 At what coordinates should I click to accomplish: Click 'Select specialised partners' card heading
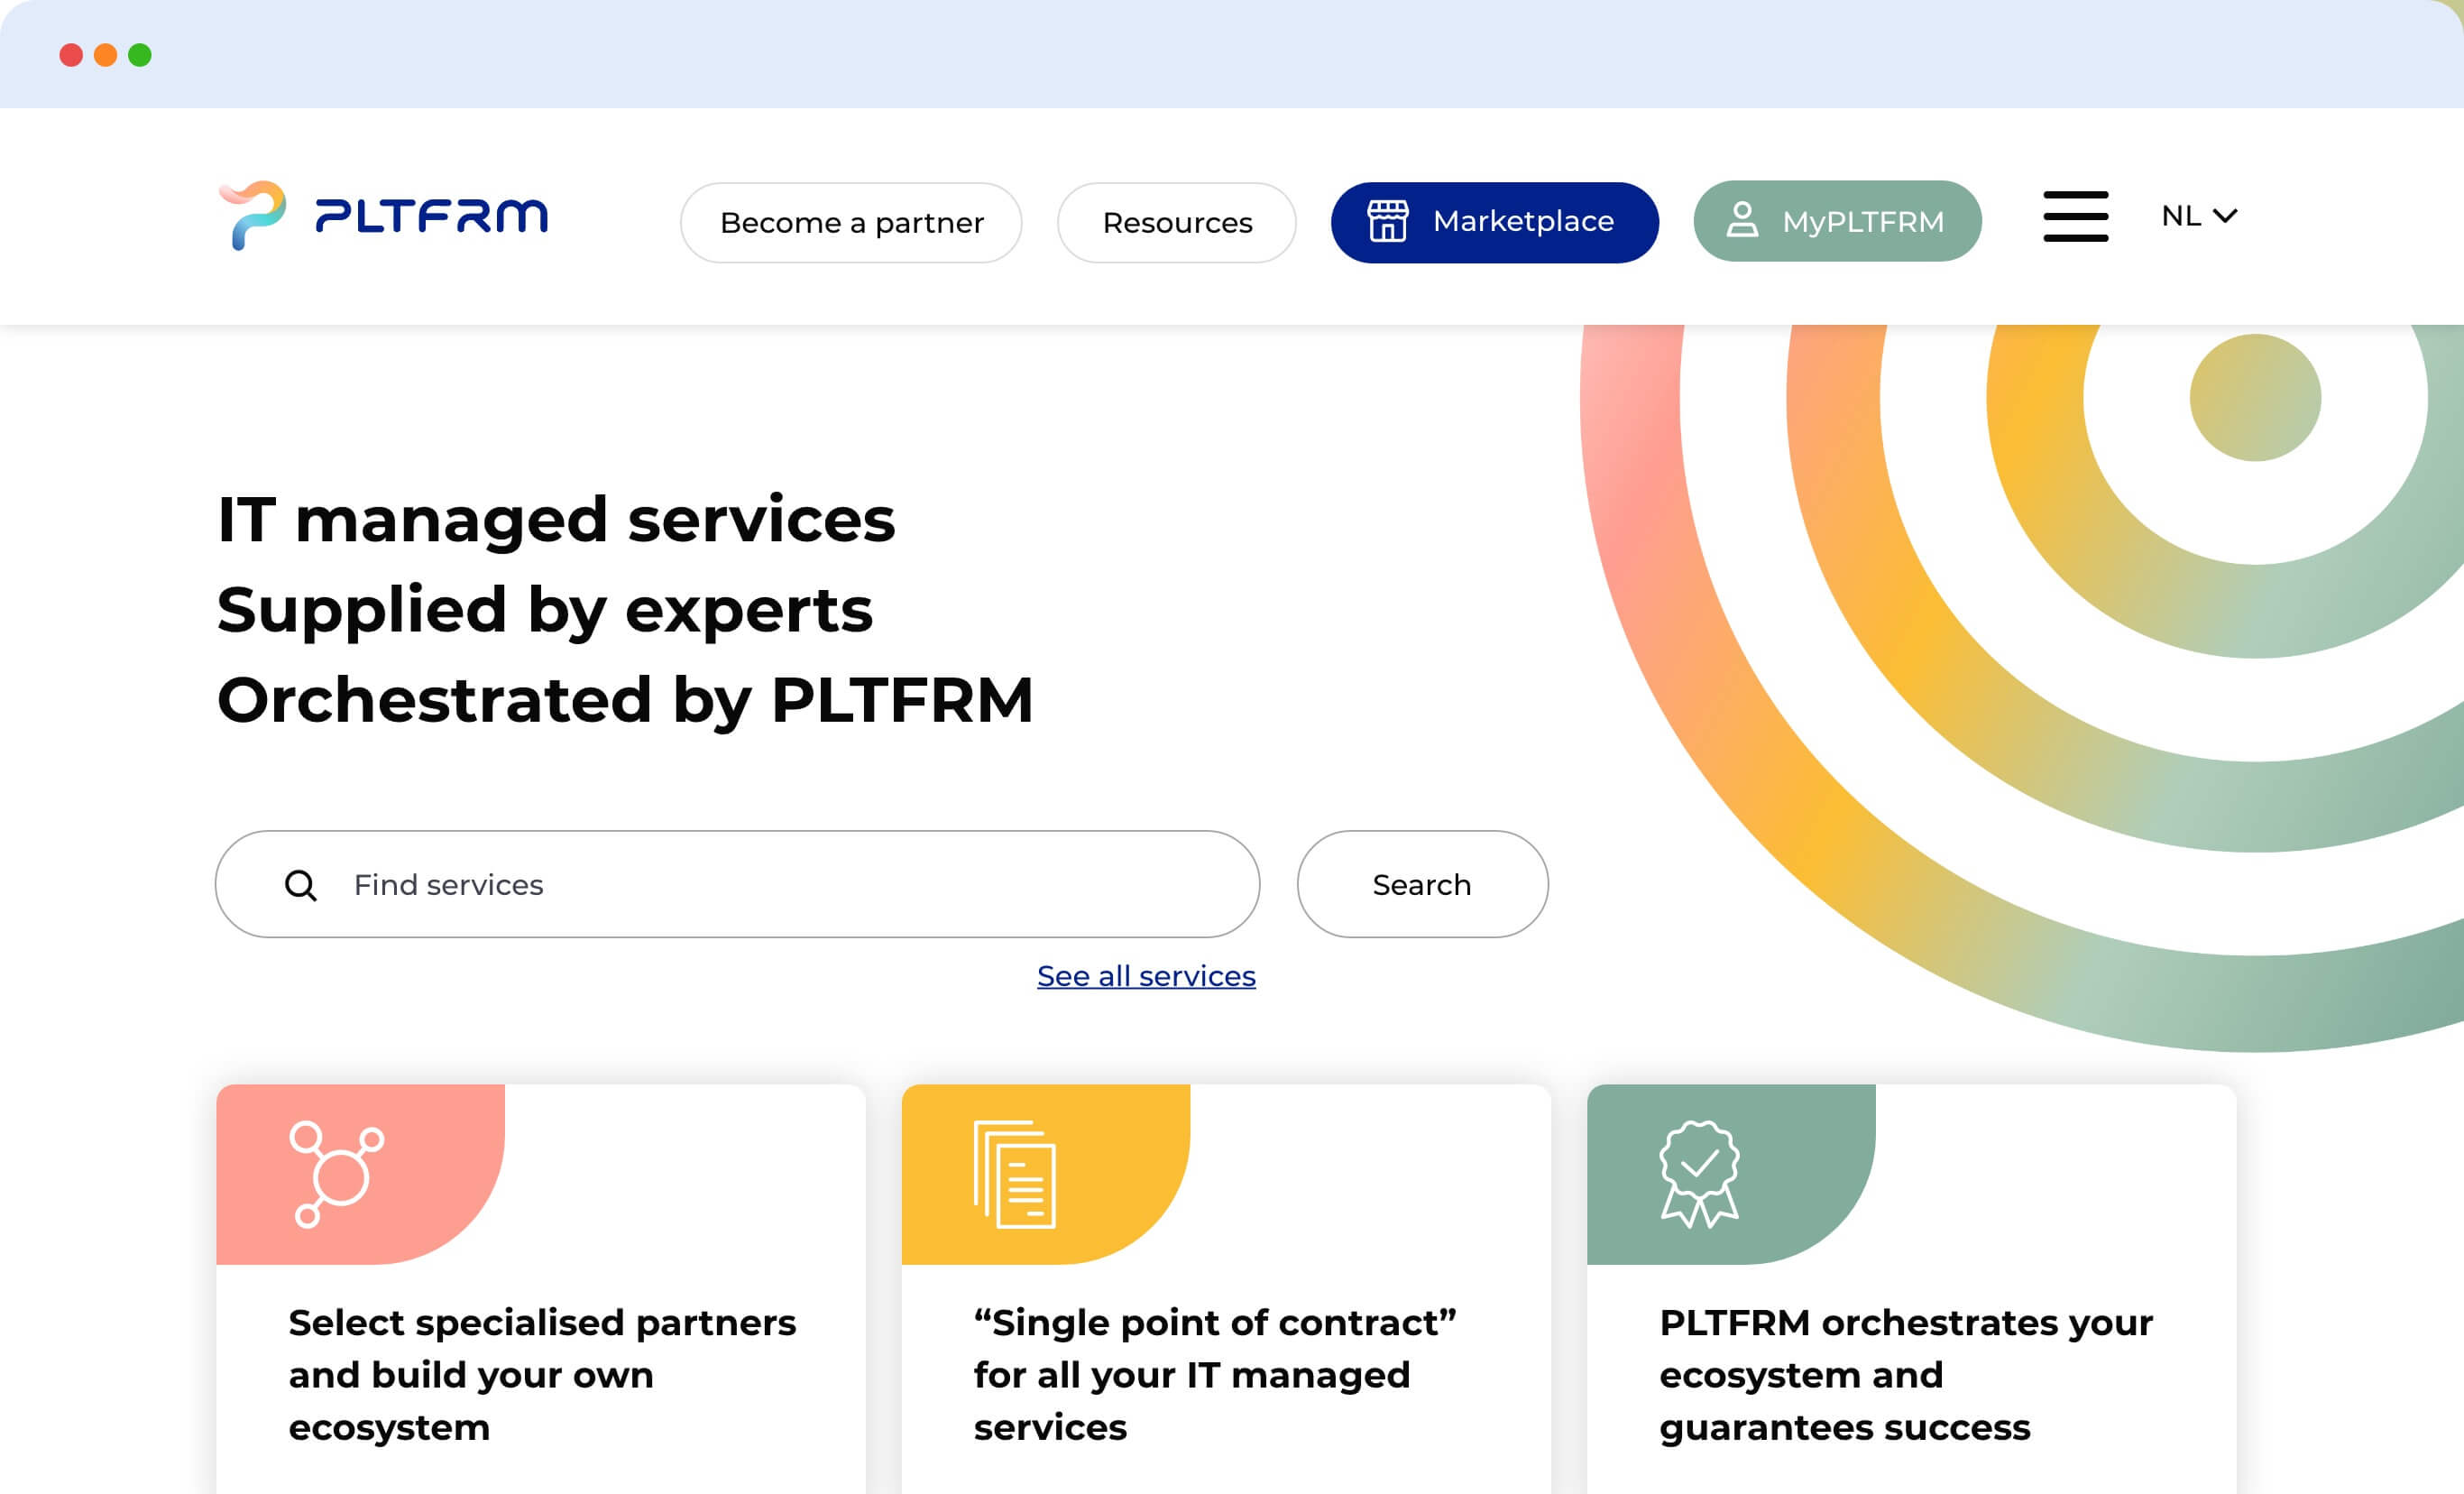pos(542,1375)
